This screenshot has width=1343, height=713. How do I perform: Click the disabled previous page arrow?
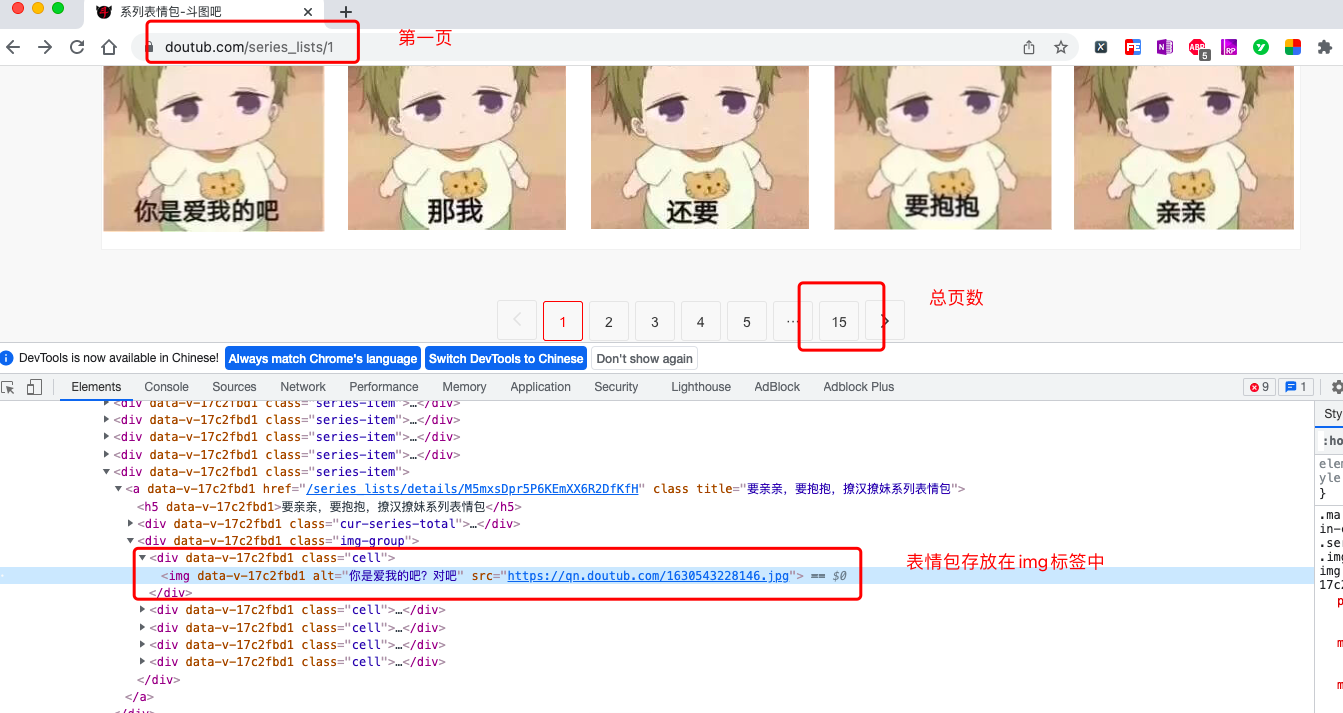(x=517, y=321)
